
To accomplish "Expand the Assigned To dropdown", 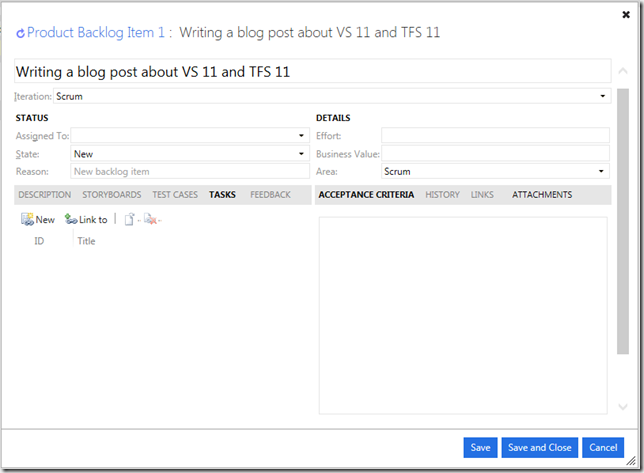I will tap(301, 135).
